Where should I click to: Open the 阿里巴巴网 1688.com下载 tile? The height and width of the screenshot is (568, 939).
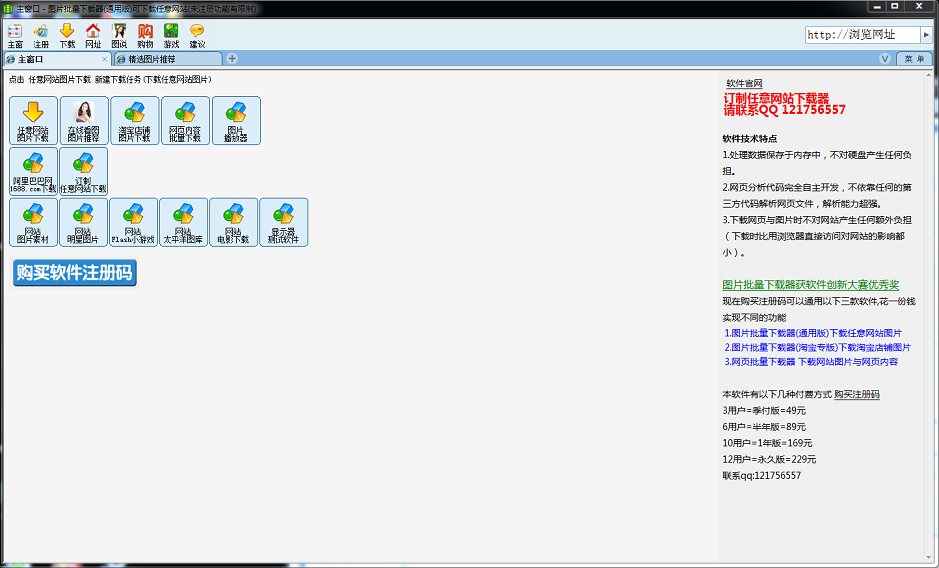click(34, 171)
